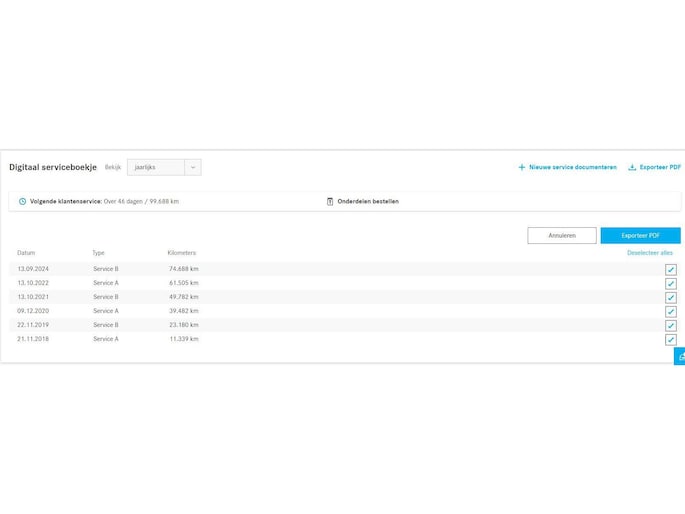Click the plus icon for Nieuwe service documenteren

tap(521, 167)
